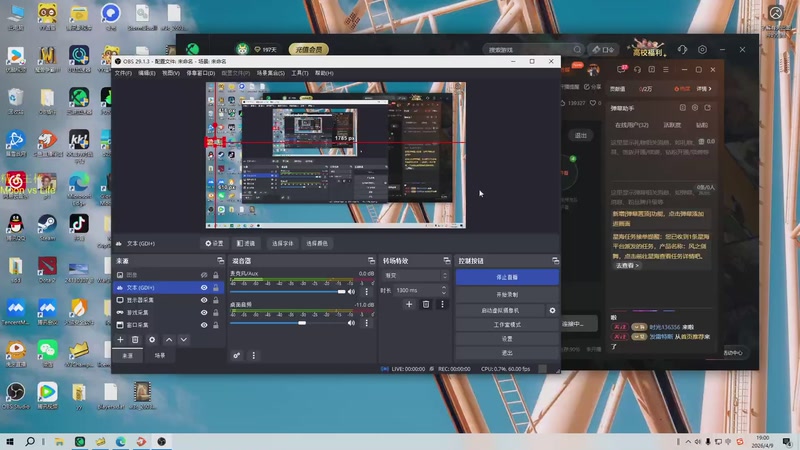Image resolution: width=800 pixels, height=450 pixels.
Task: Toggle lock on the 文本 (GDI+) source
Action: [x=216, y=288]
